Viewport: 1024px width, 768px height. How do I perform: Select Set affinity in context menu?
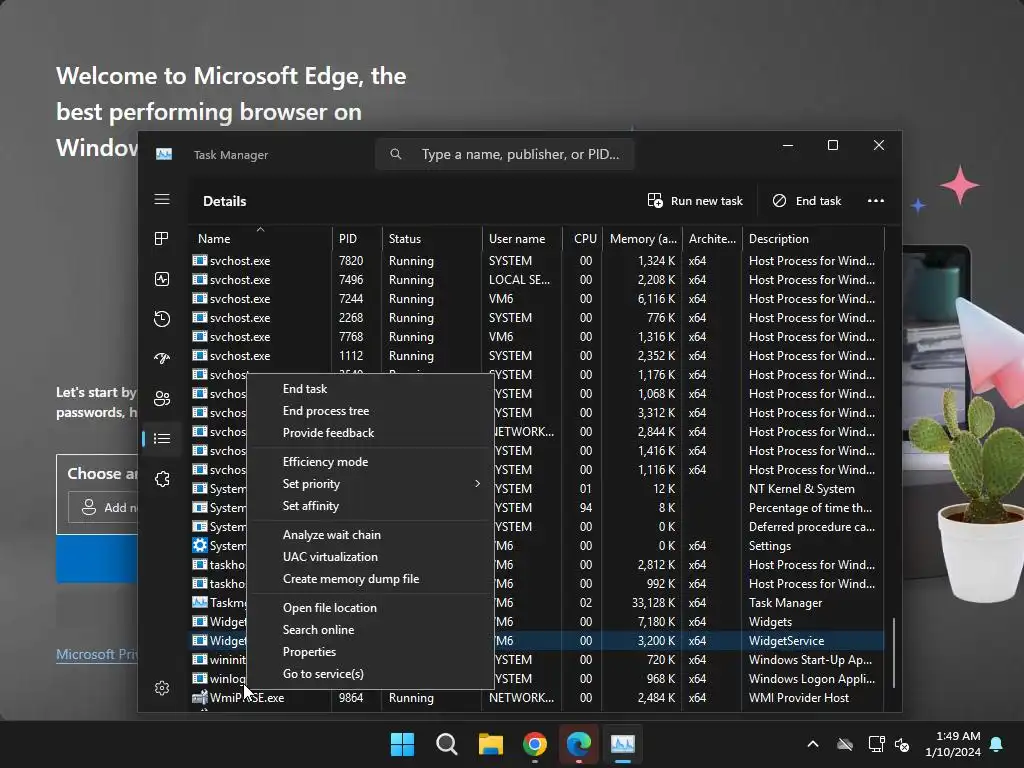371,506
